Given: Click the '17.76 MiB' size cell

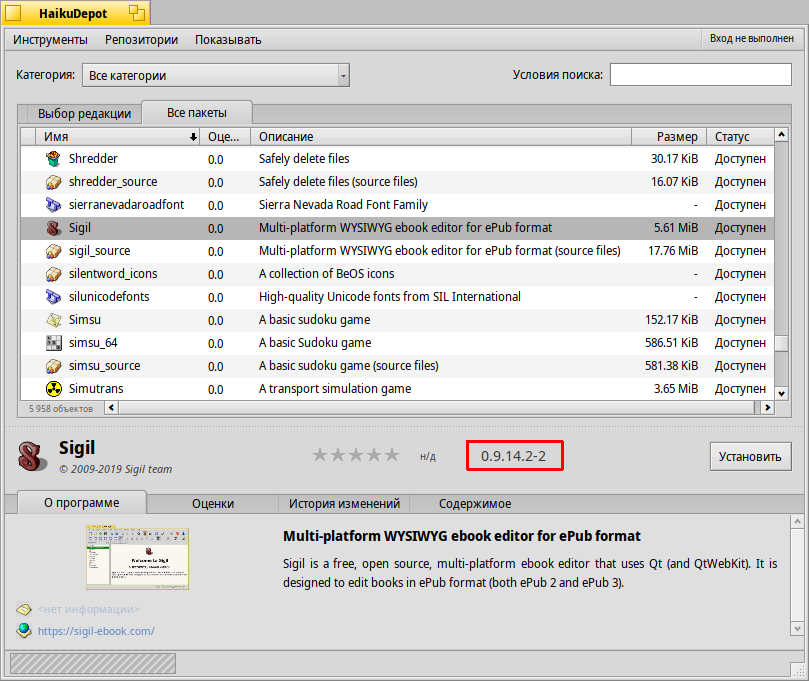Looking at the screenshot, I should pyautogui.click(x=673, y=251).
